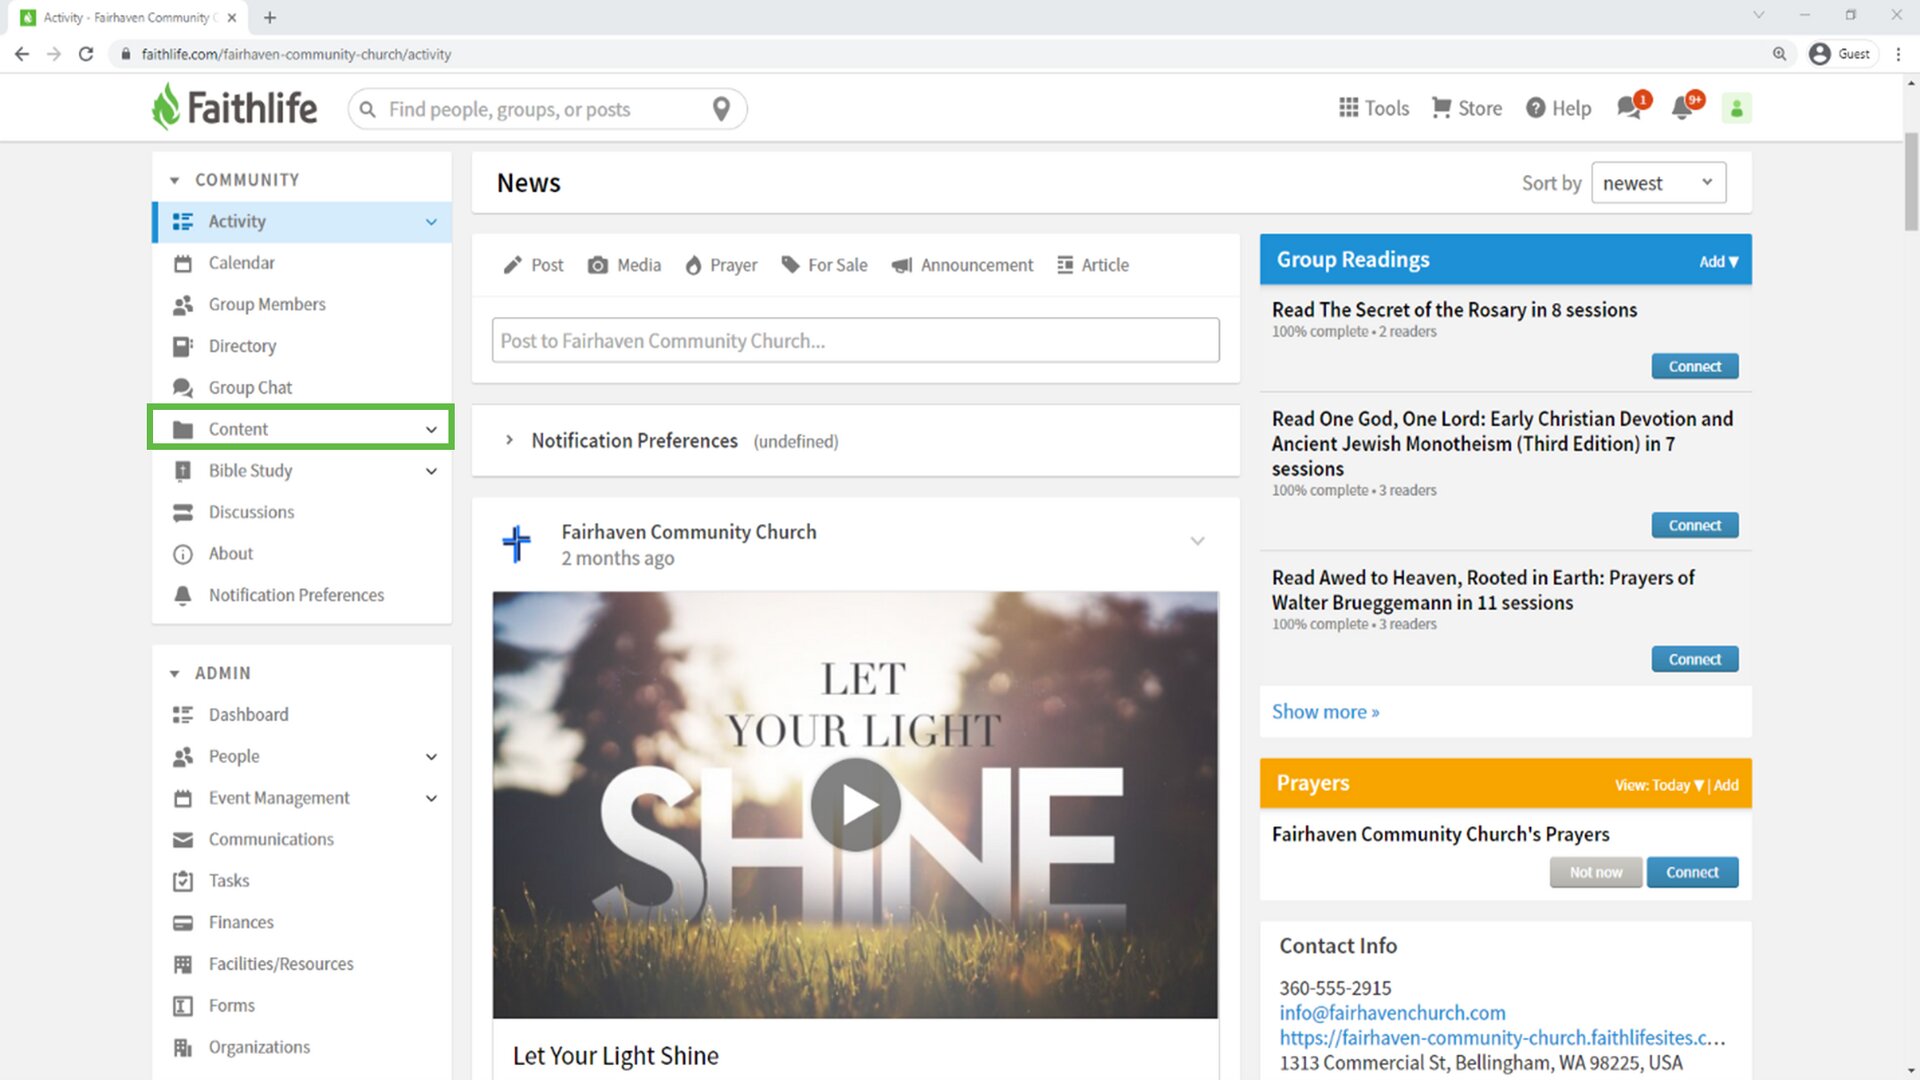This screenshot has height=1080, width=1920.
Task: Open the admin Dashboard
Action: point(302,715)
